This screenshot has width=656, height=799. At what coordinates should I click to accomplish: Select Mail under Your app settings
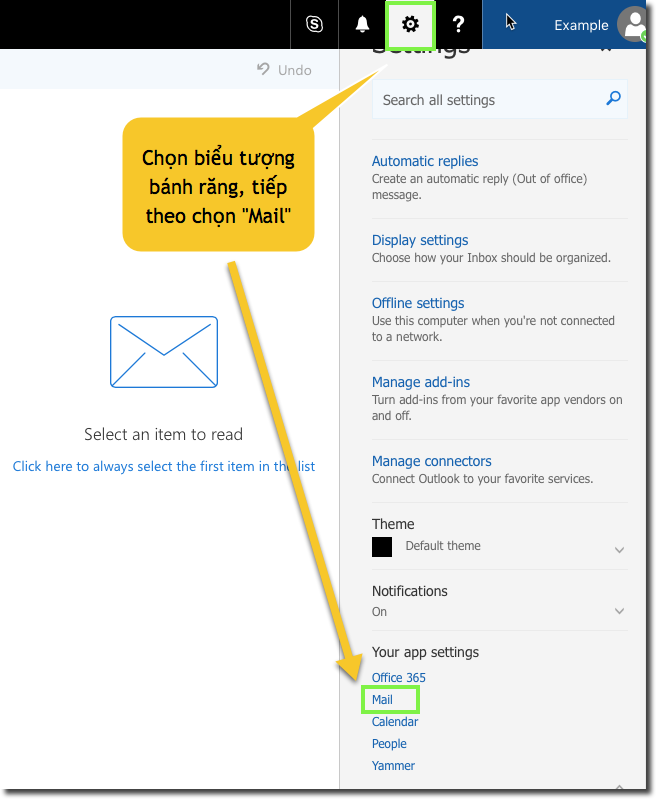tap(382, 700)
